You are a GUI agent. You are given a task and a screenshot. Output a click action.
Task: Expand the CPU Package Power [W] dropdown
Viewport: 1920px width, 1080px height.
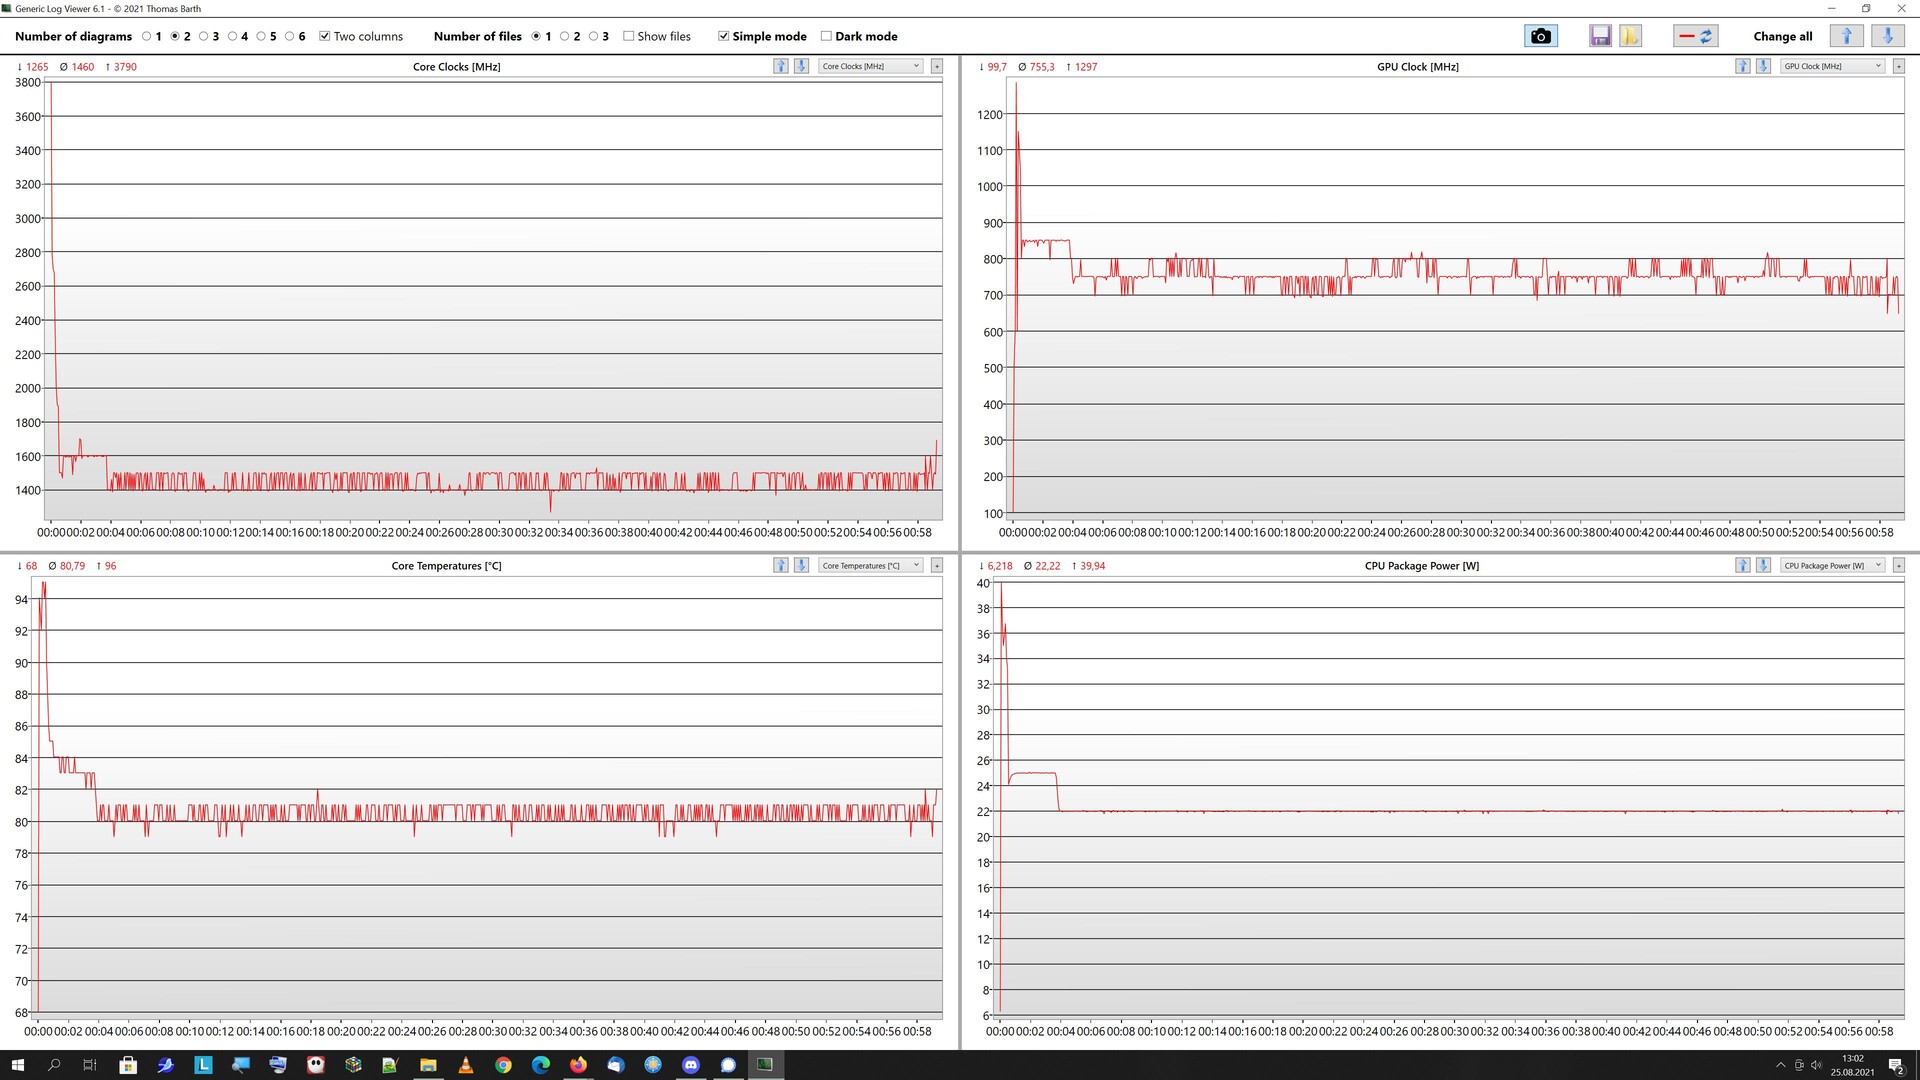(x=1832, y=565)
